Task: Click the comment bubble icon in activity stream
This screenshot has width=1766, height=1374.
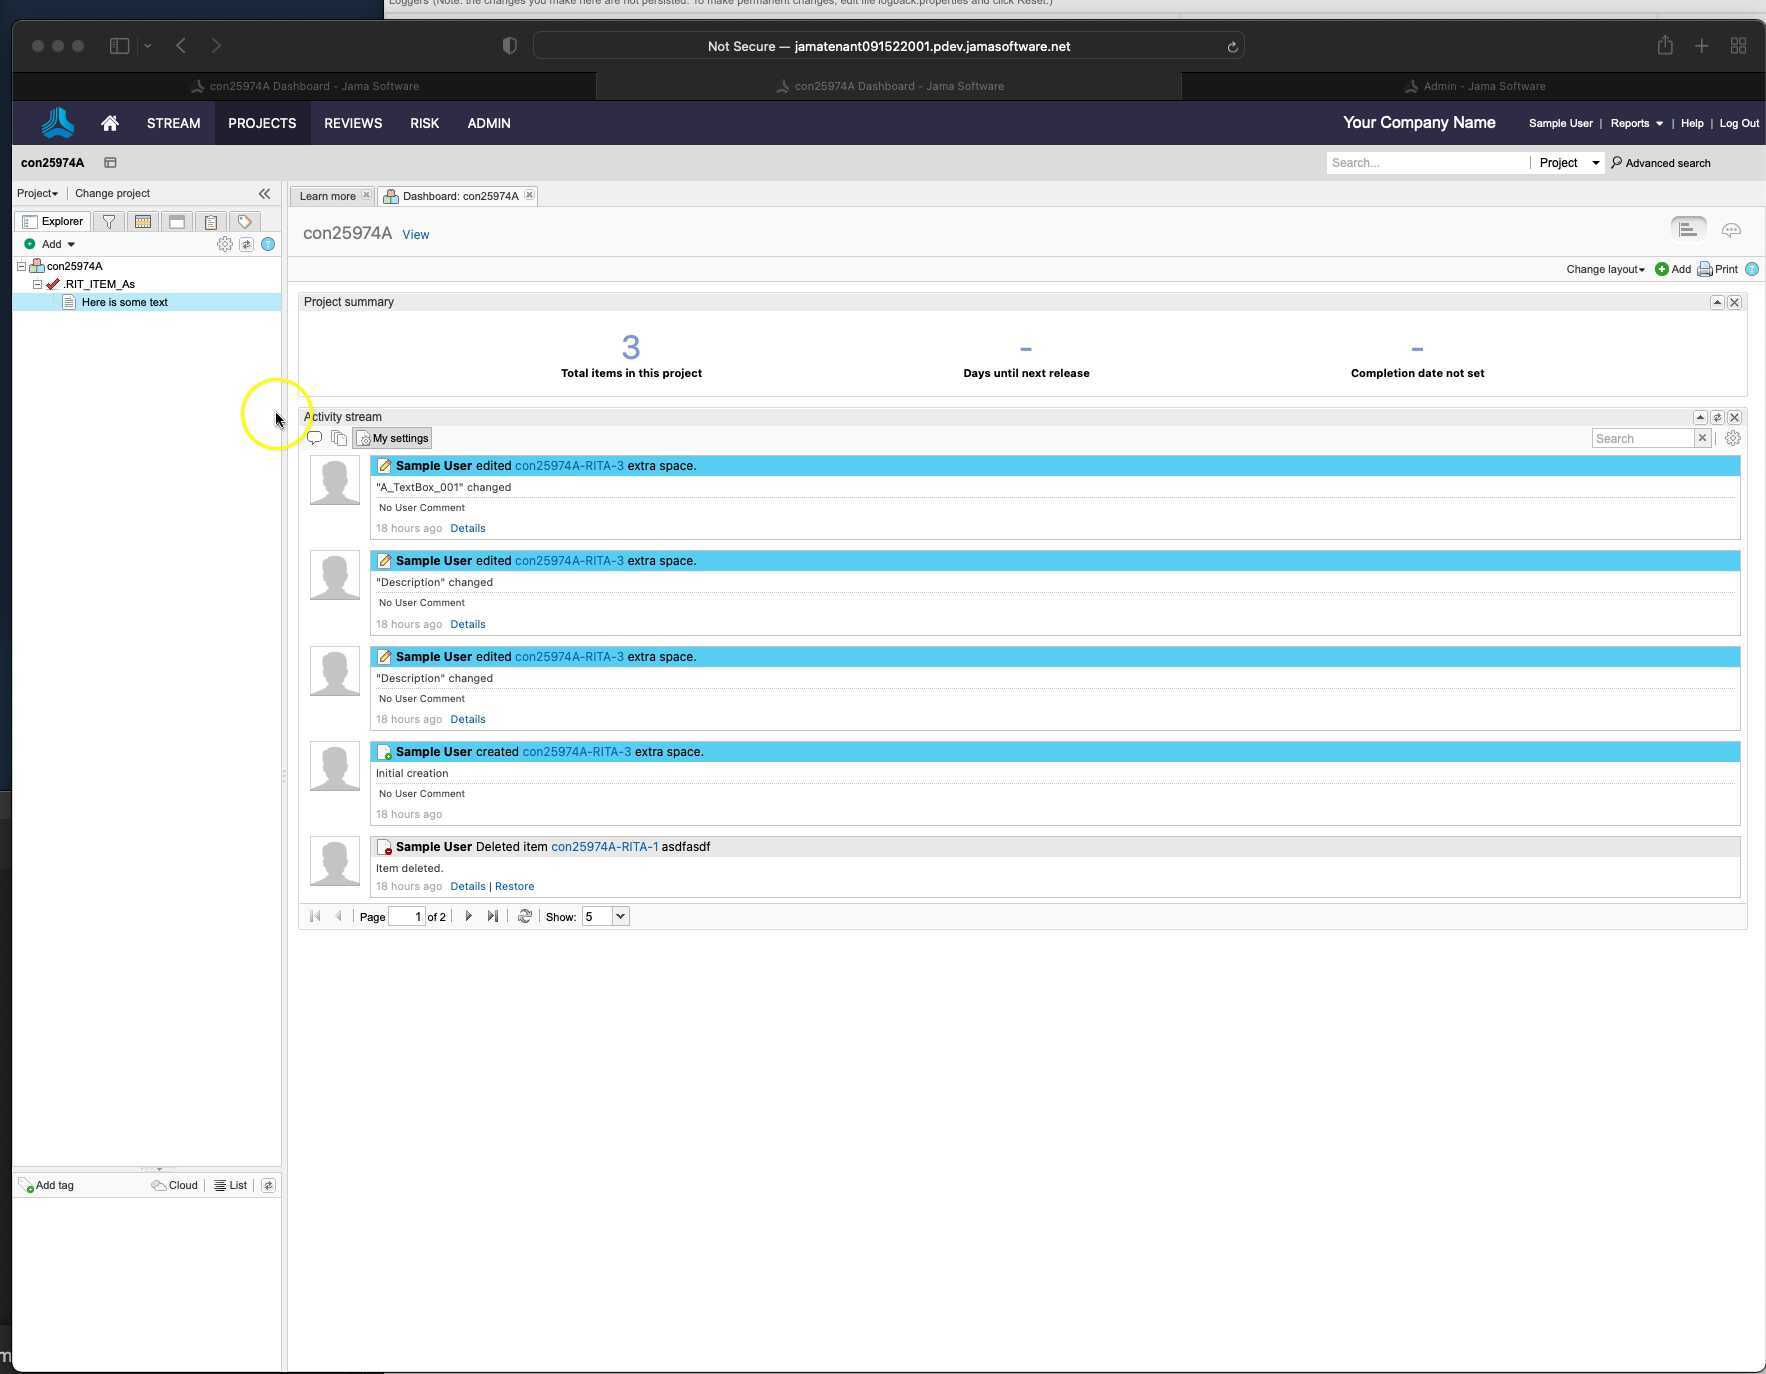Action: click(314, 438)
